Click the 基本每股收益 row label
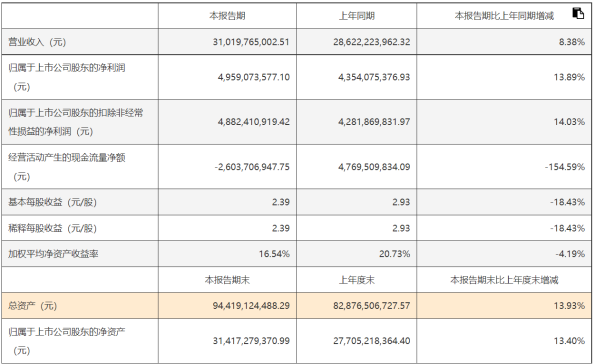The width and height of the screenshot is (595, 364). point(52,202)
